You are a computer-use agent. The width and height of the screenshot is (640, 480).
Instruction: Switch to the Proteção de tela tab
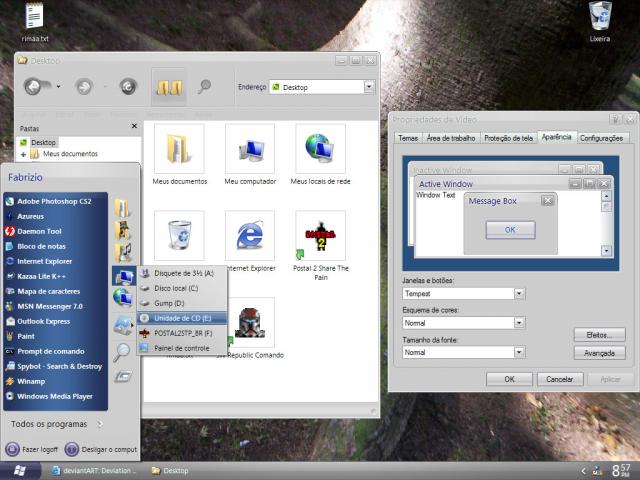(509, 138)
